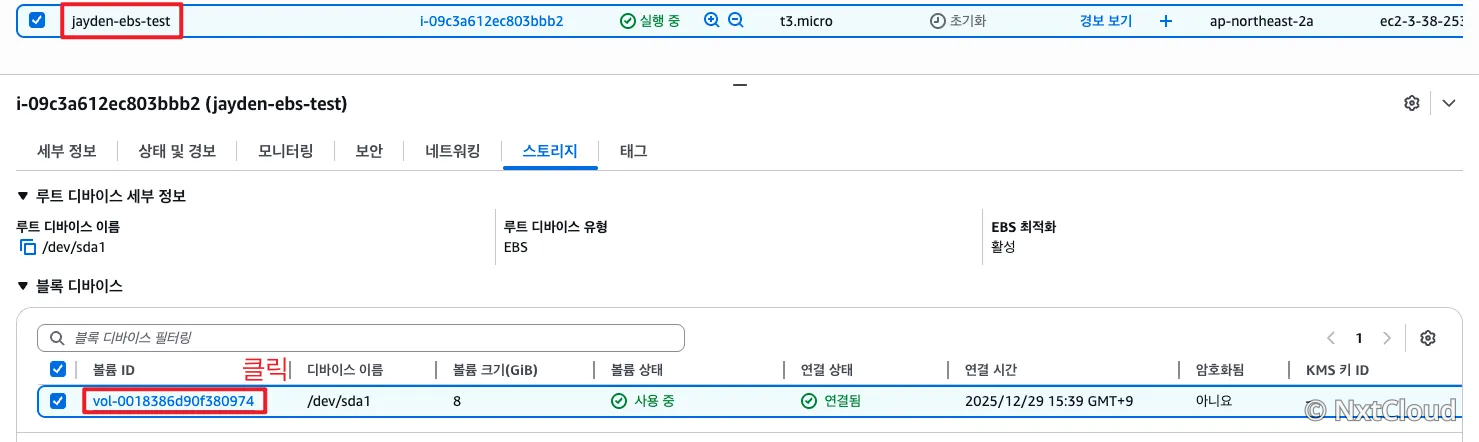Open volume vol-0018386d90f380974 link
The image size is (1479, 442).
173,401
